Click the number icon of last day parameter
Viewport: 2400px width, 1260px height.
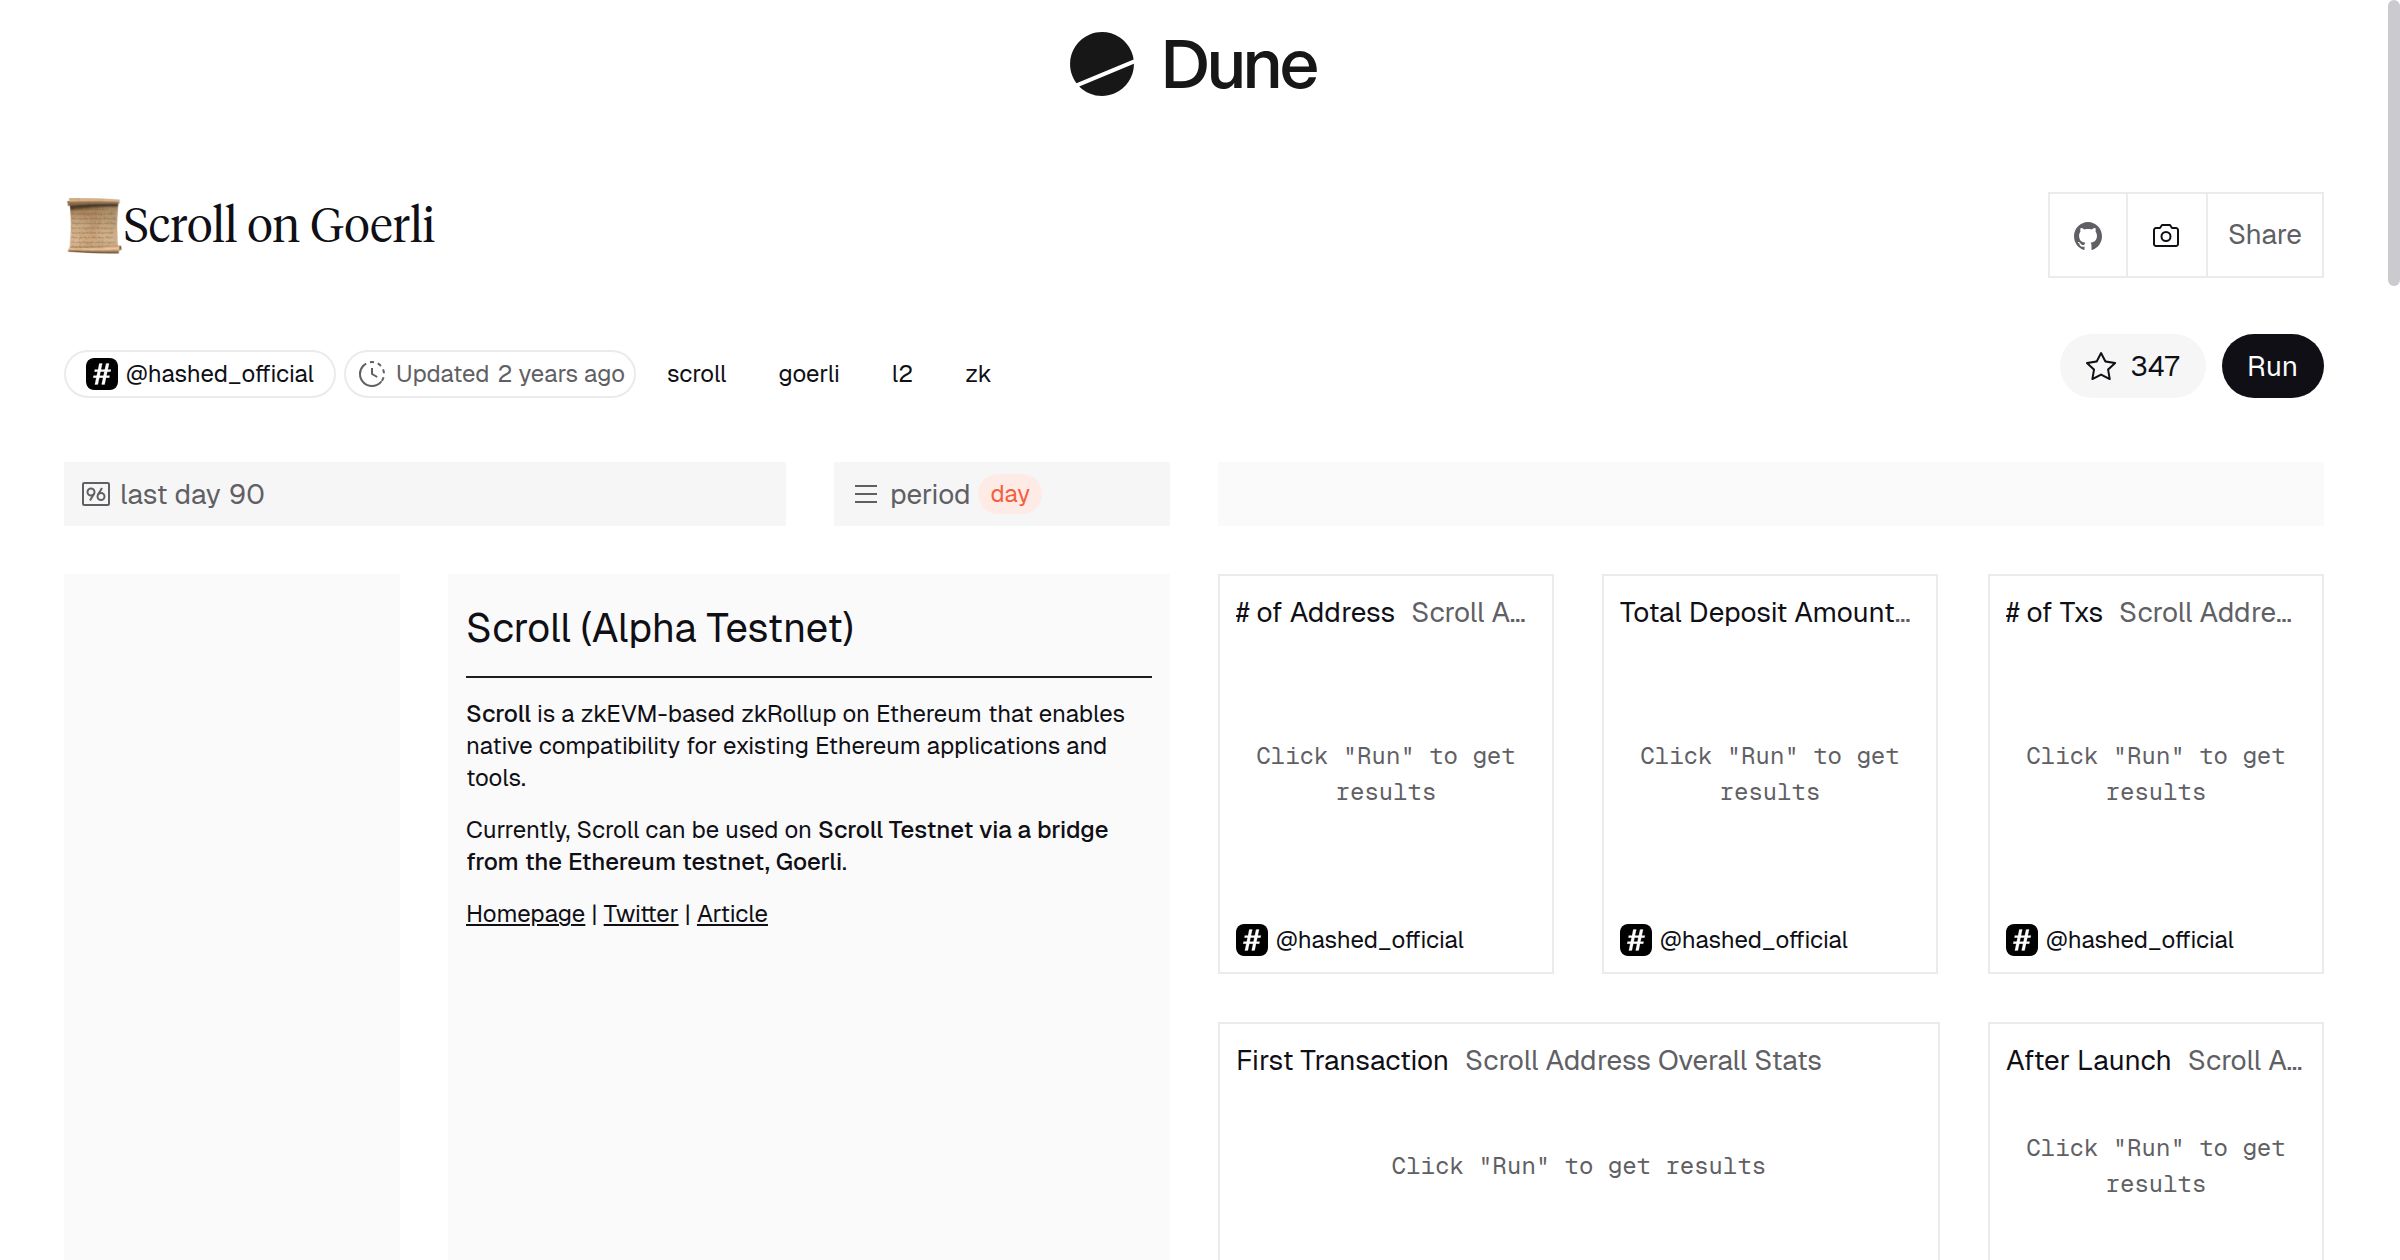coord(96,494)
